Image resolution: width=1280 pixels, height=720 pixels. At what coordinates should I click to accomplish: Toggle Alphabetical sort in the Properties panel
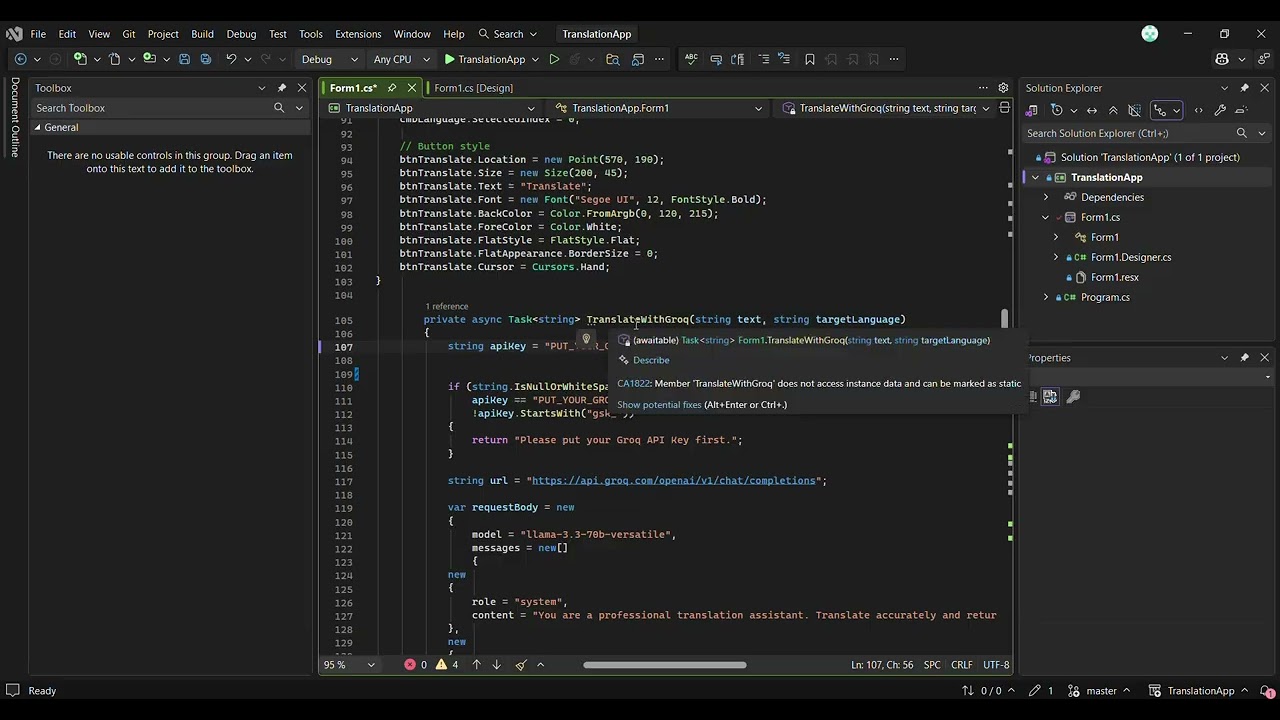pos(1050,396)
